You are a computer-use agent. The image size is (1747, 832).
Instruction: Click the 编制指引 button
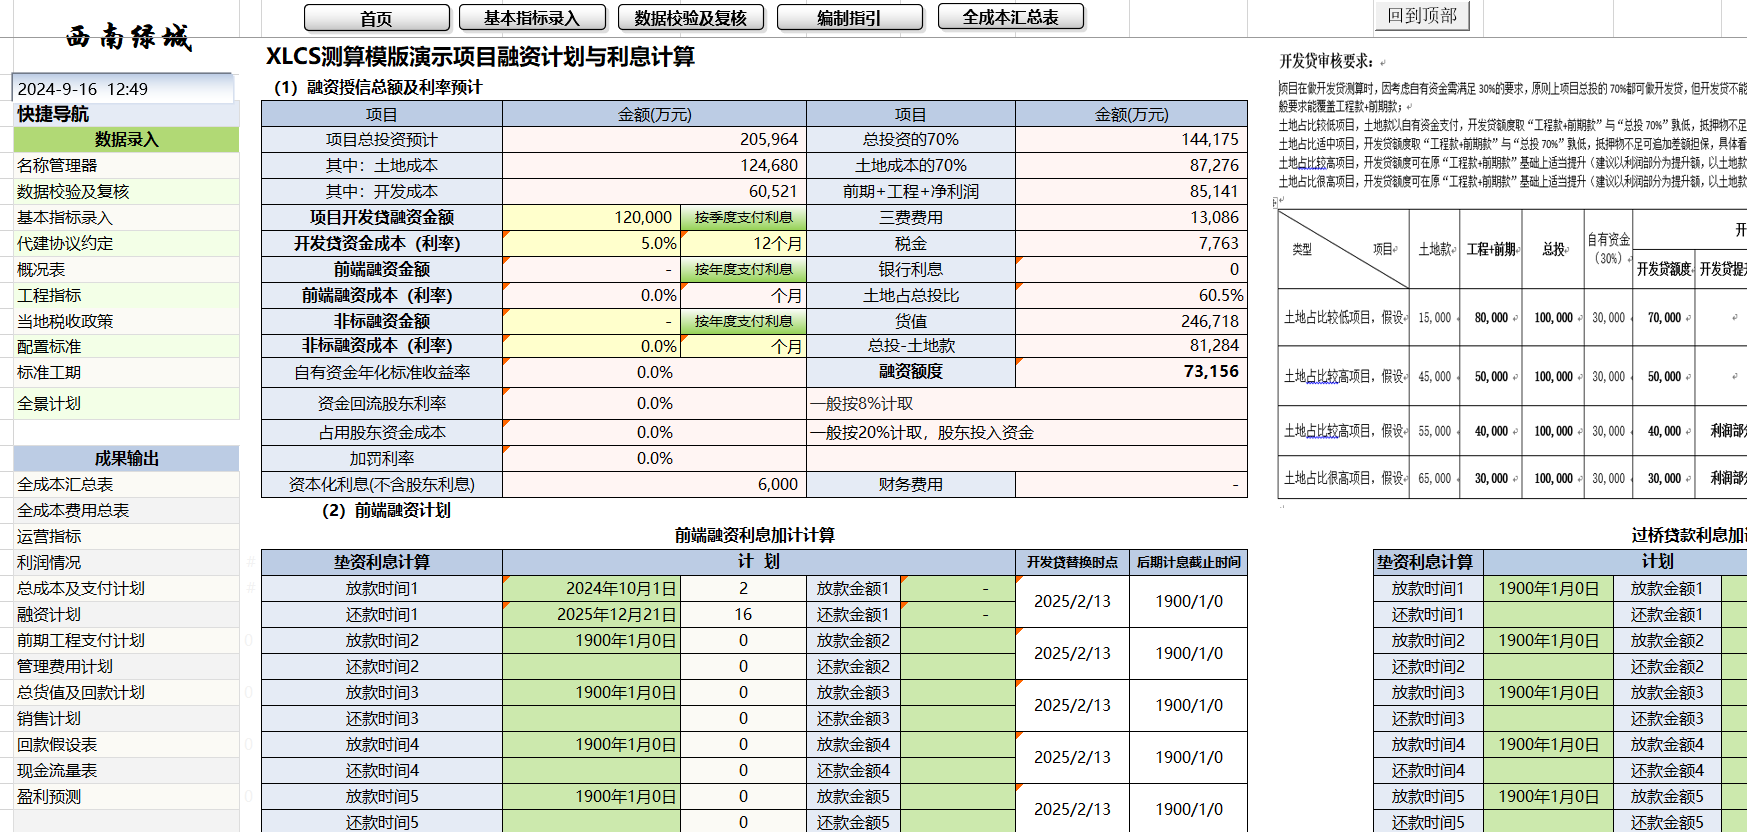(x=849, y=18)
